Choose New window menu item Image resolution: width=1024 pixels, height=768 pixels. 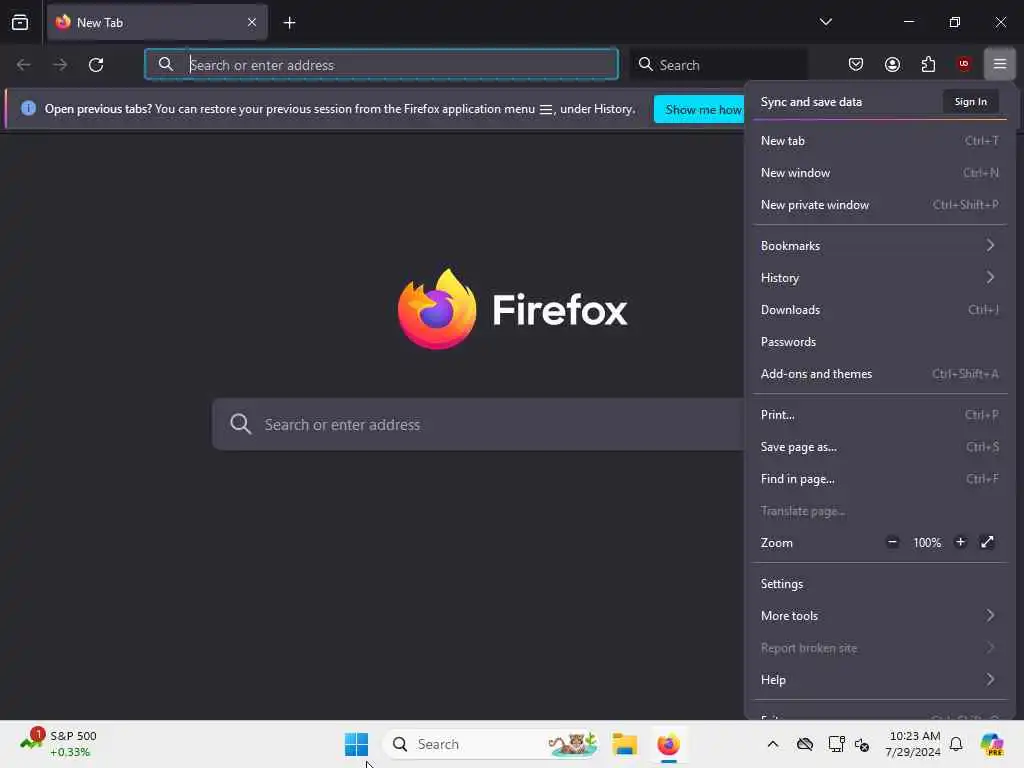click(x=880, y=173)
